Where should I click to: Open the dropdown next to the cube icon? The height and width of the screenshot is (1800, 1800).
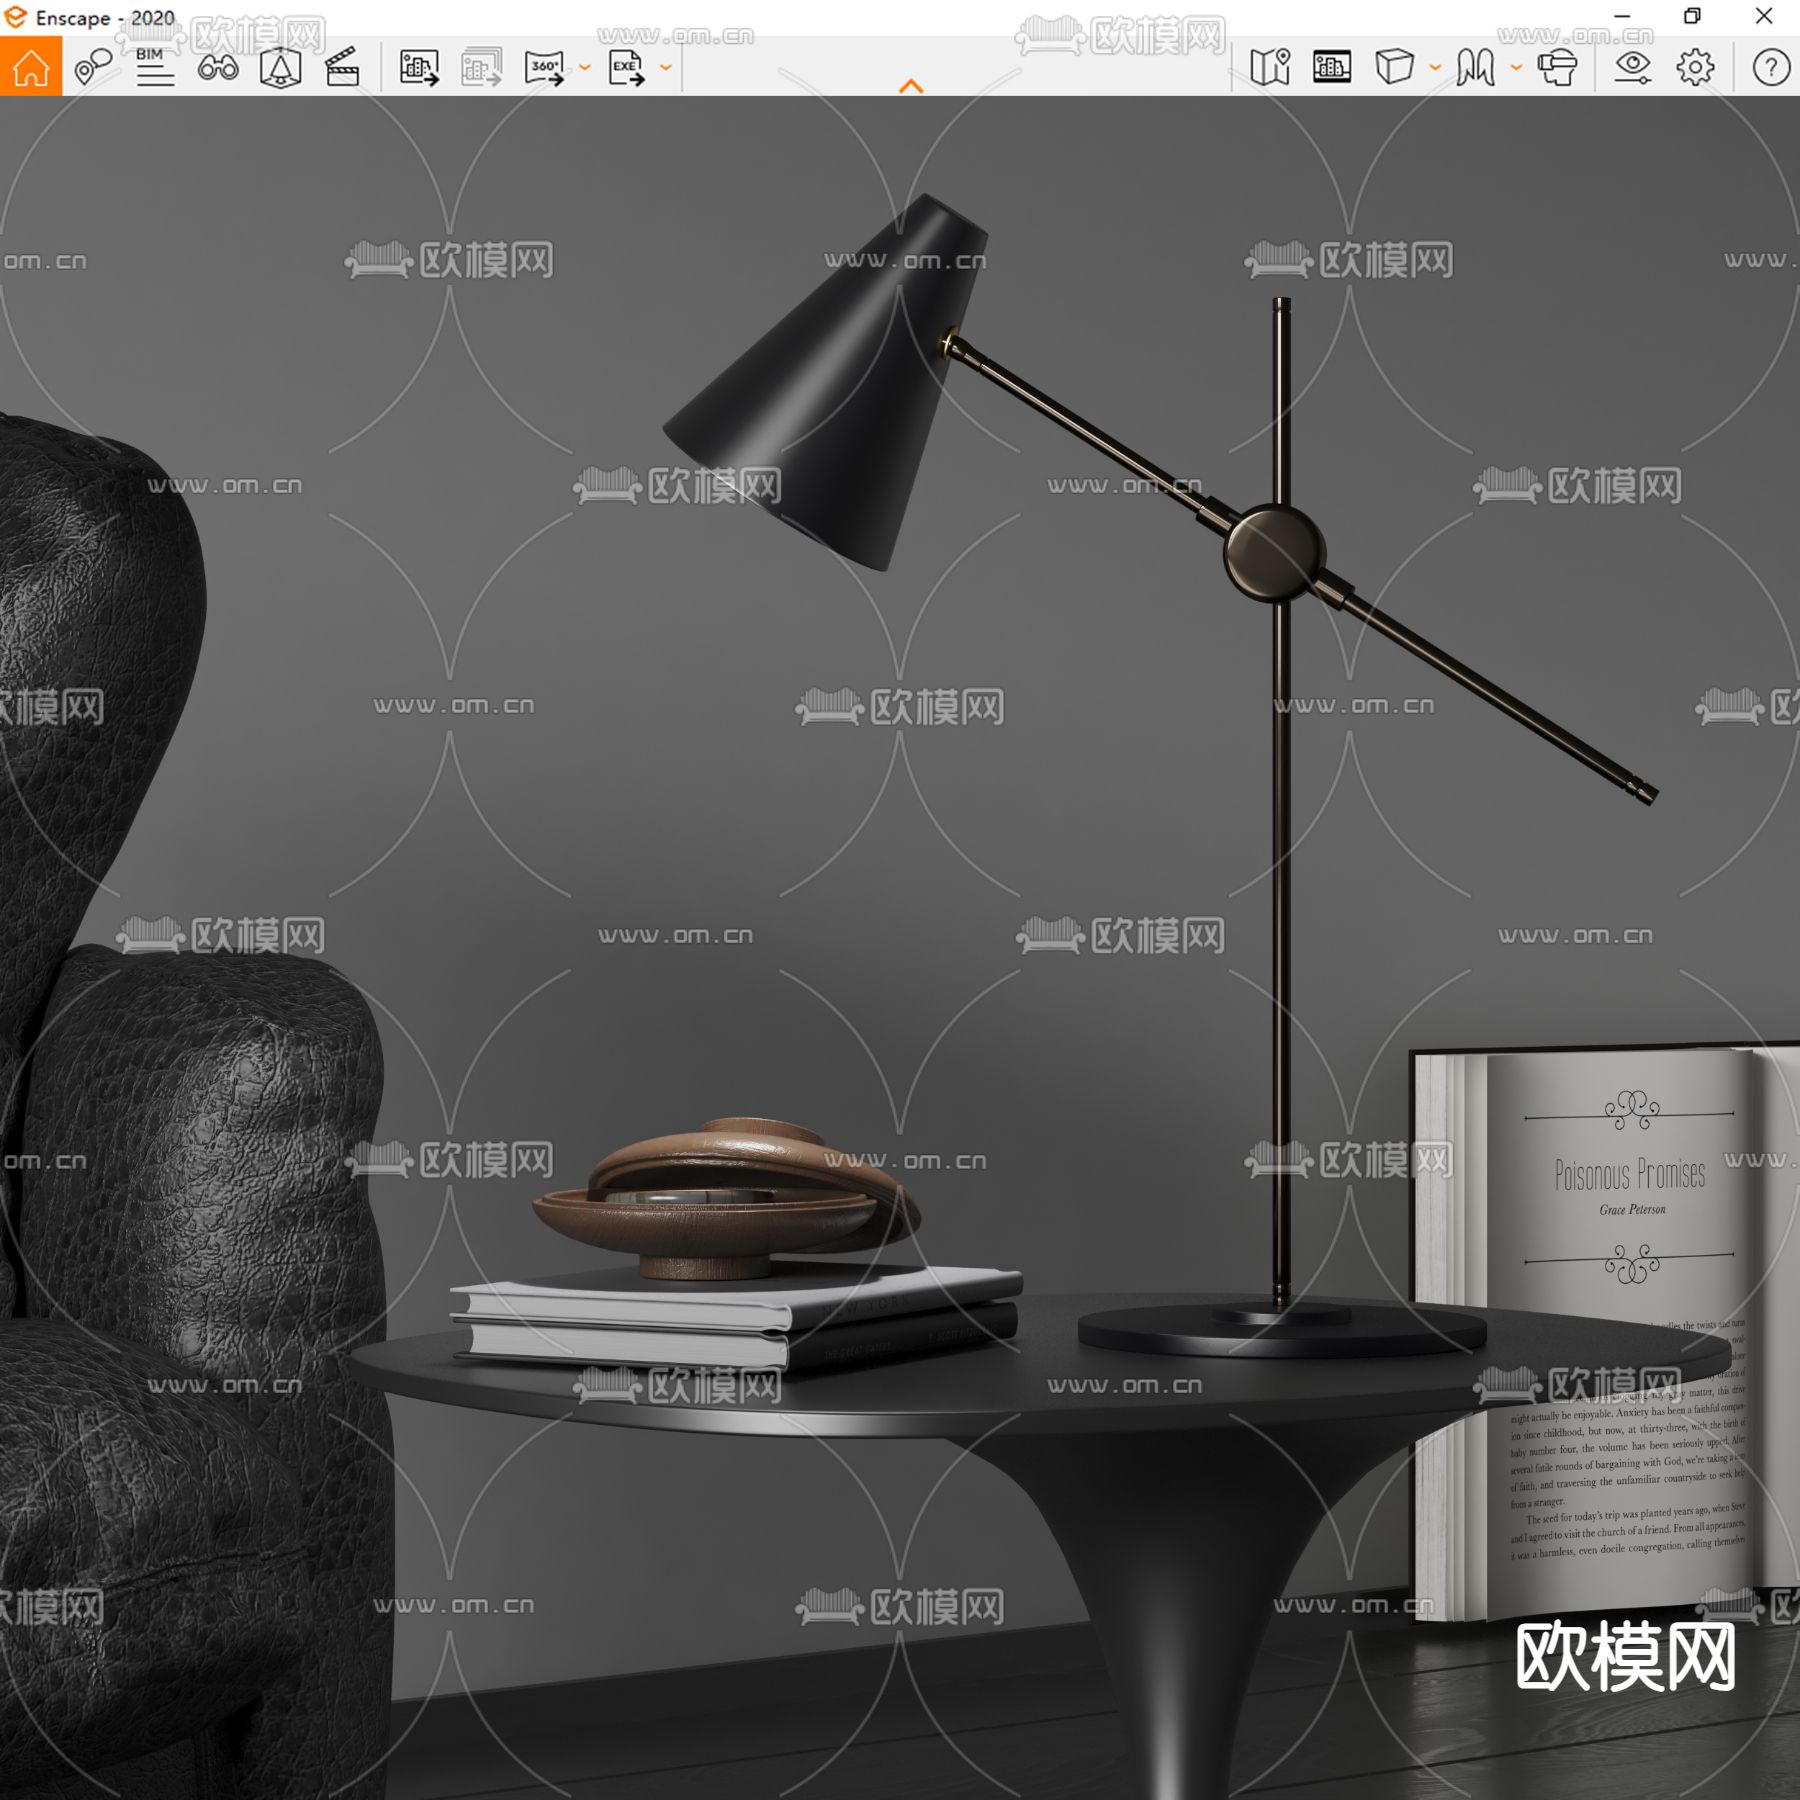[1435, 68]
